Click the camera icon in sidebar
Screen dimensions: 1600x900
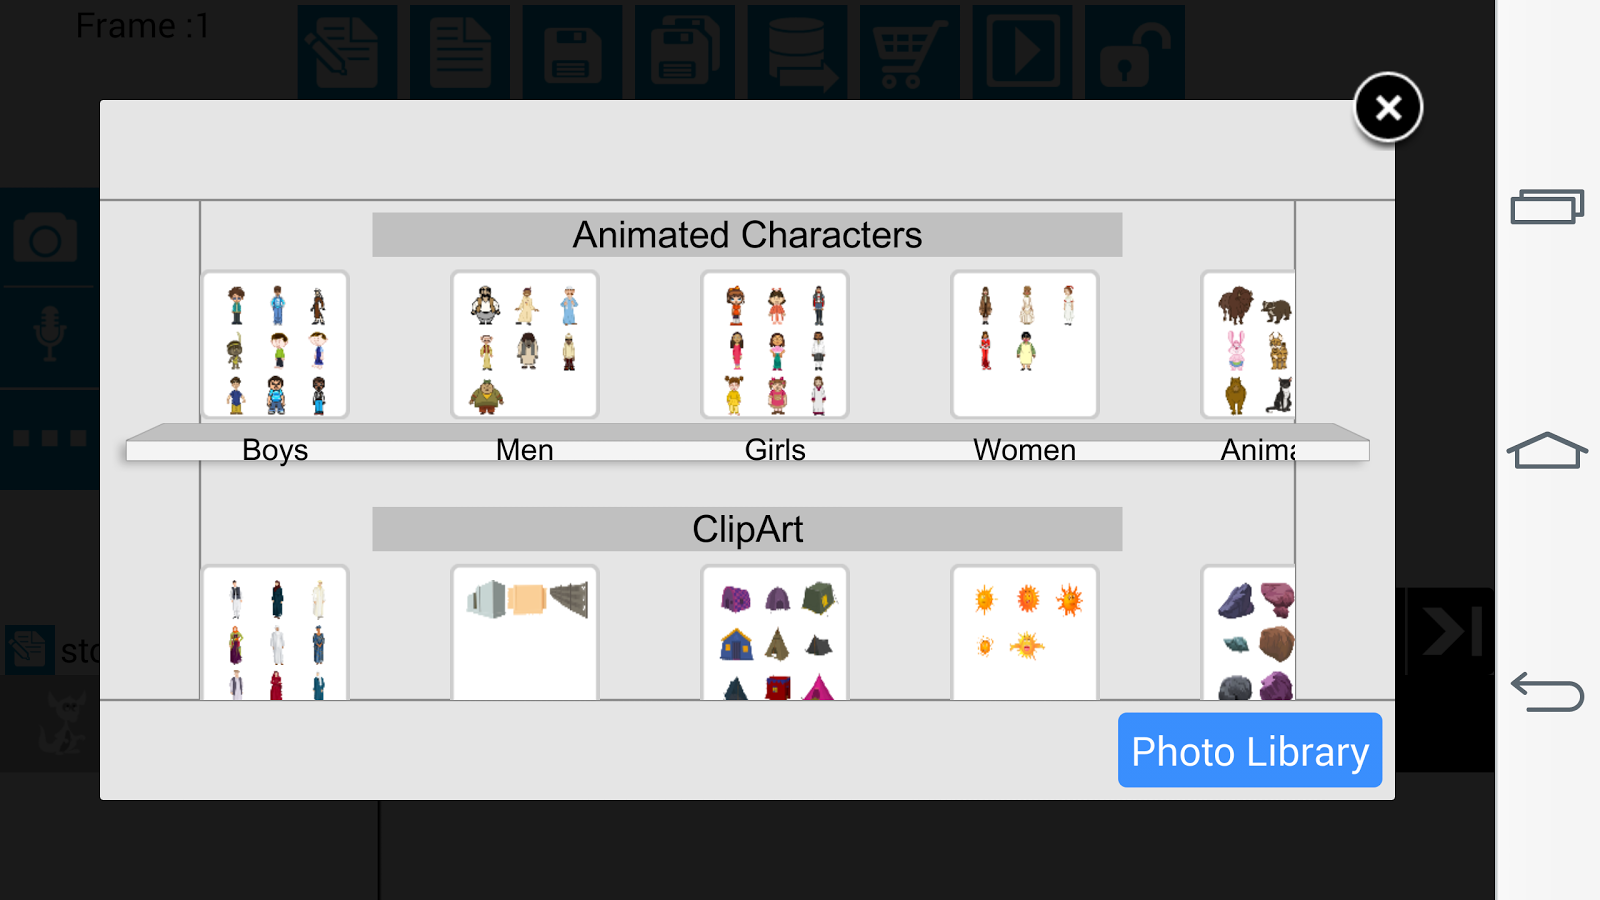(x=45, y=238)
